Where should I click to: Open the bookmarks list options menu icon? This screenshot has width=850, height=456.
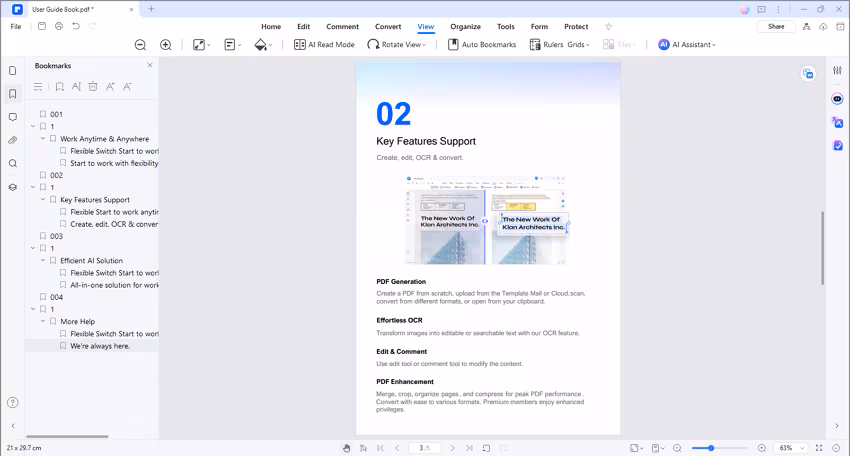[x=38, y=87]
